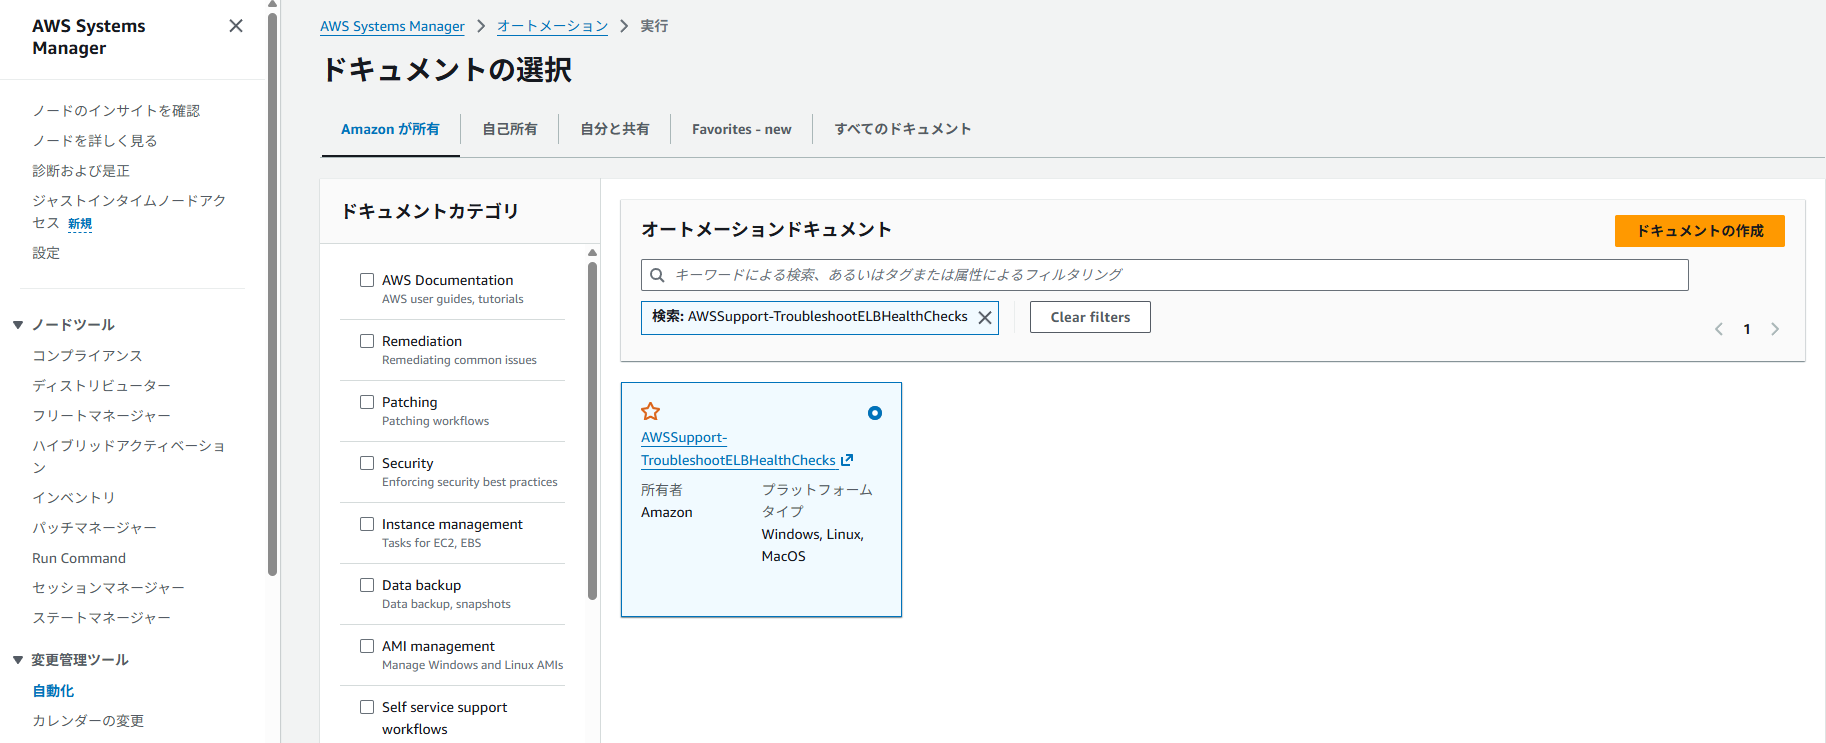This screenshot has height=743, width=1826.
Task: Click breadcrumb chevron after AWS Systems Manager
Action: (481, 26)
